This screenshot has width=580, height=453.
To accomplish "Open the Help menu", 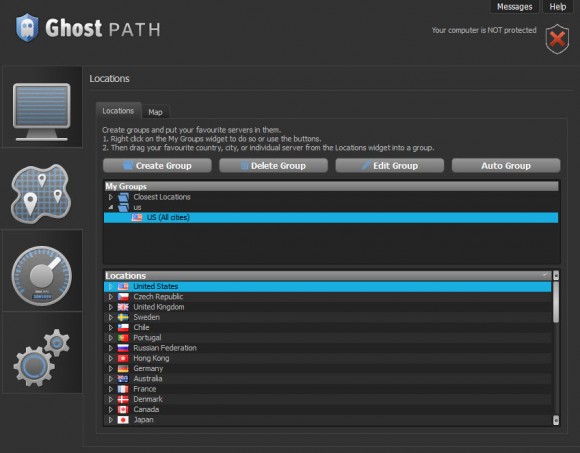I will coord(557,7).
